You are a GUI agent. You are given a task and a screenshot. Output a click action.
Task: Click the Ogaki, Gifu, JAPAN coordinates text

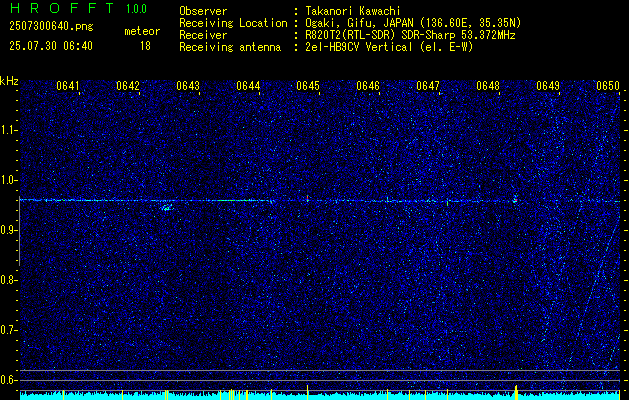[413, 23]
